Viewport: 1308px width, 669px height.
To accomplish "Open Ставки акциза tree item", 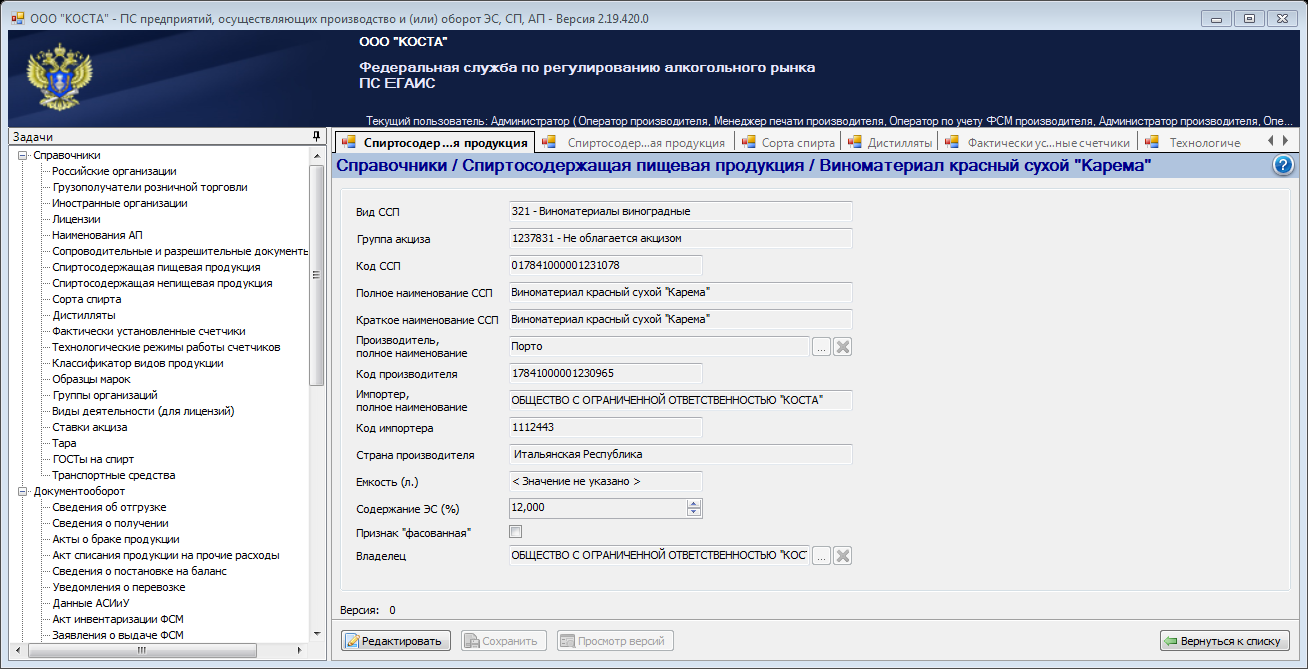I will click(90, 427).
